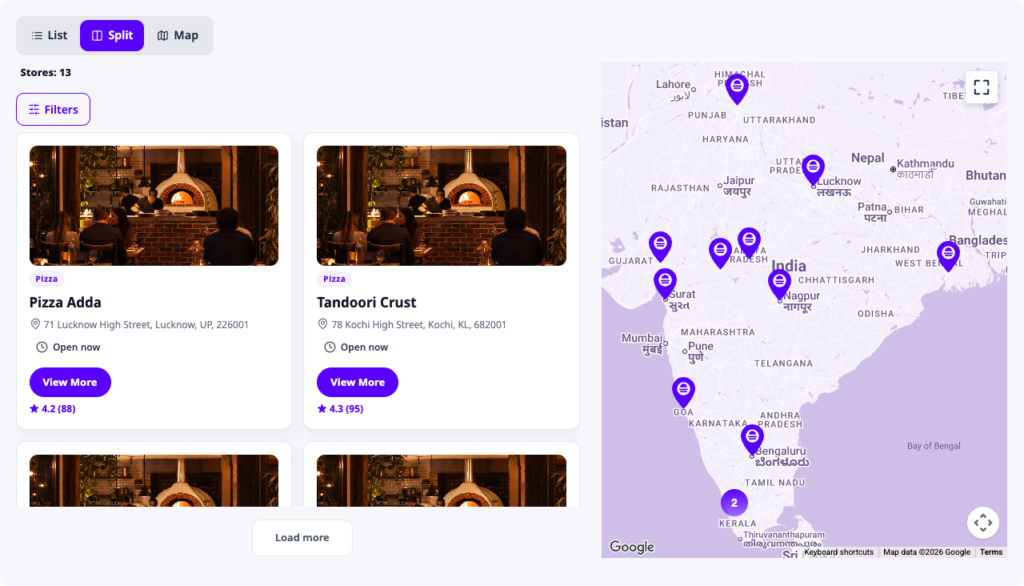This screenshot has width=1024, height=586.
Task: Click the Stores: 13 count
Action: pos(46,73)
